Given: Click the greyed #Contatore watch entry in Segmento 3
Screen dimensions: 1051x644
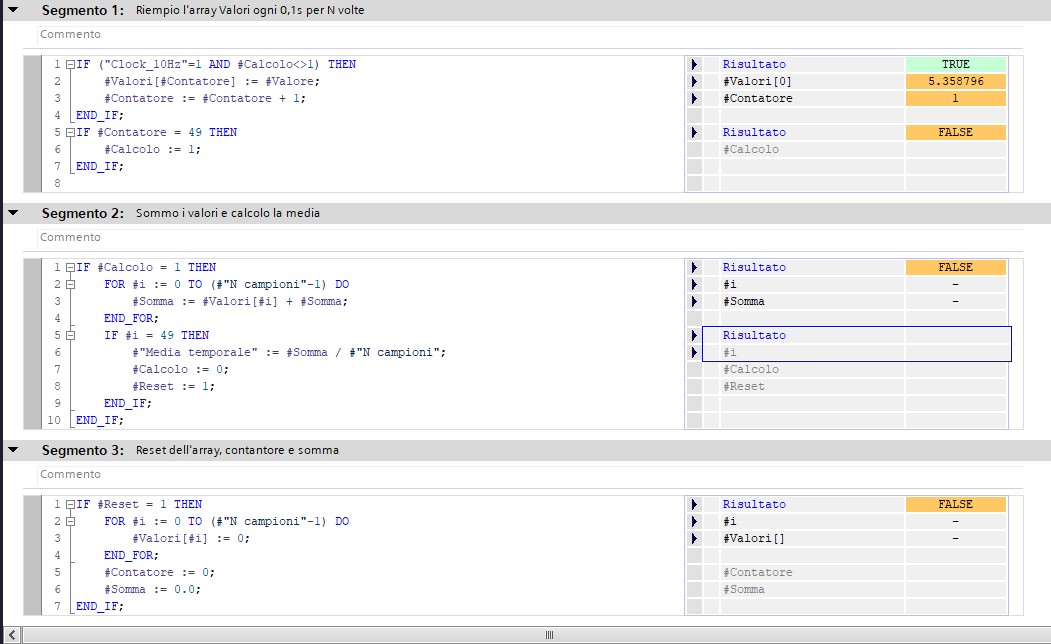Looking at the screenshot, I should pyautogui.click(x=757, y=572).
